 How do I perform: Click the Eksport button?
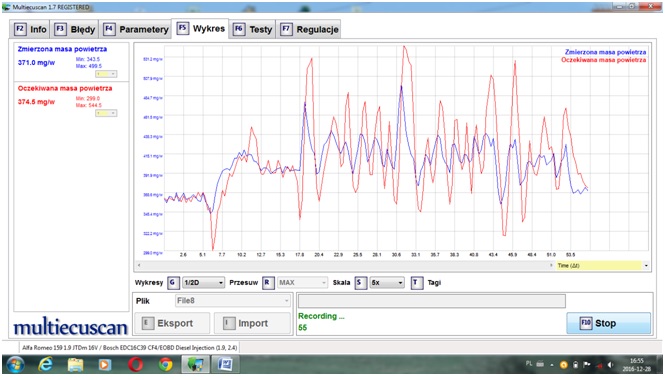pyautogui.click(x=172, y=323)
